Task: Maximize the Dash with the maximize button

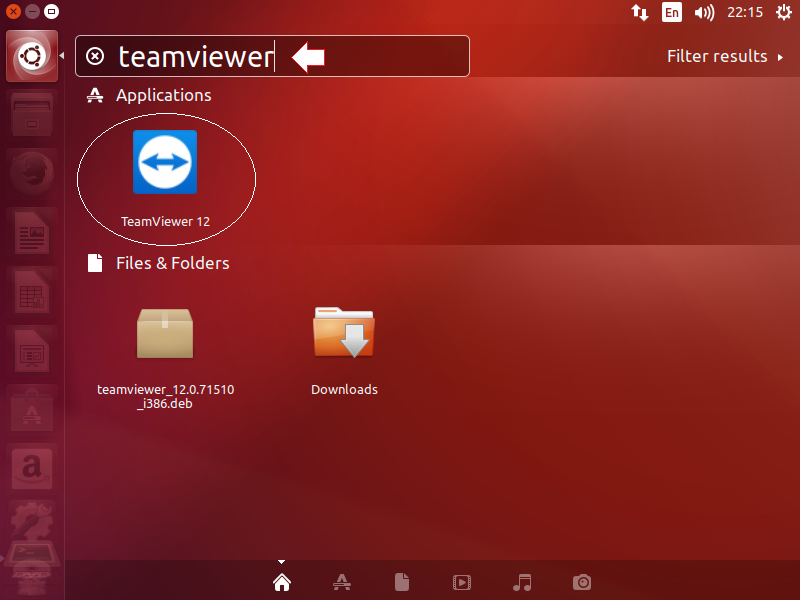Action: tap(52, 11)
